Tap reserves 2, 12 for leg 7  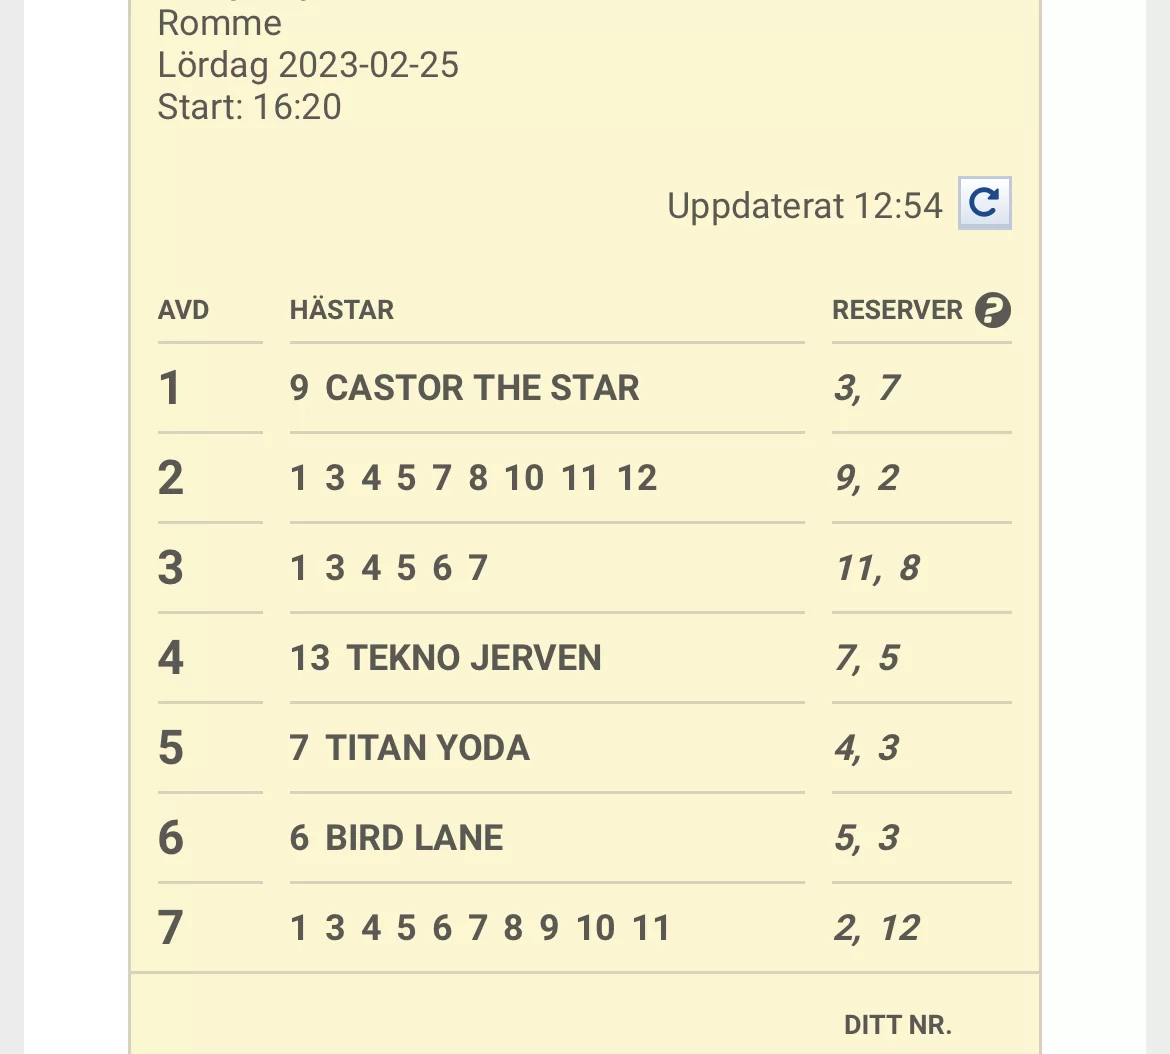click(x=877, y=928)
